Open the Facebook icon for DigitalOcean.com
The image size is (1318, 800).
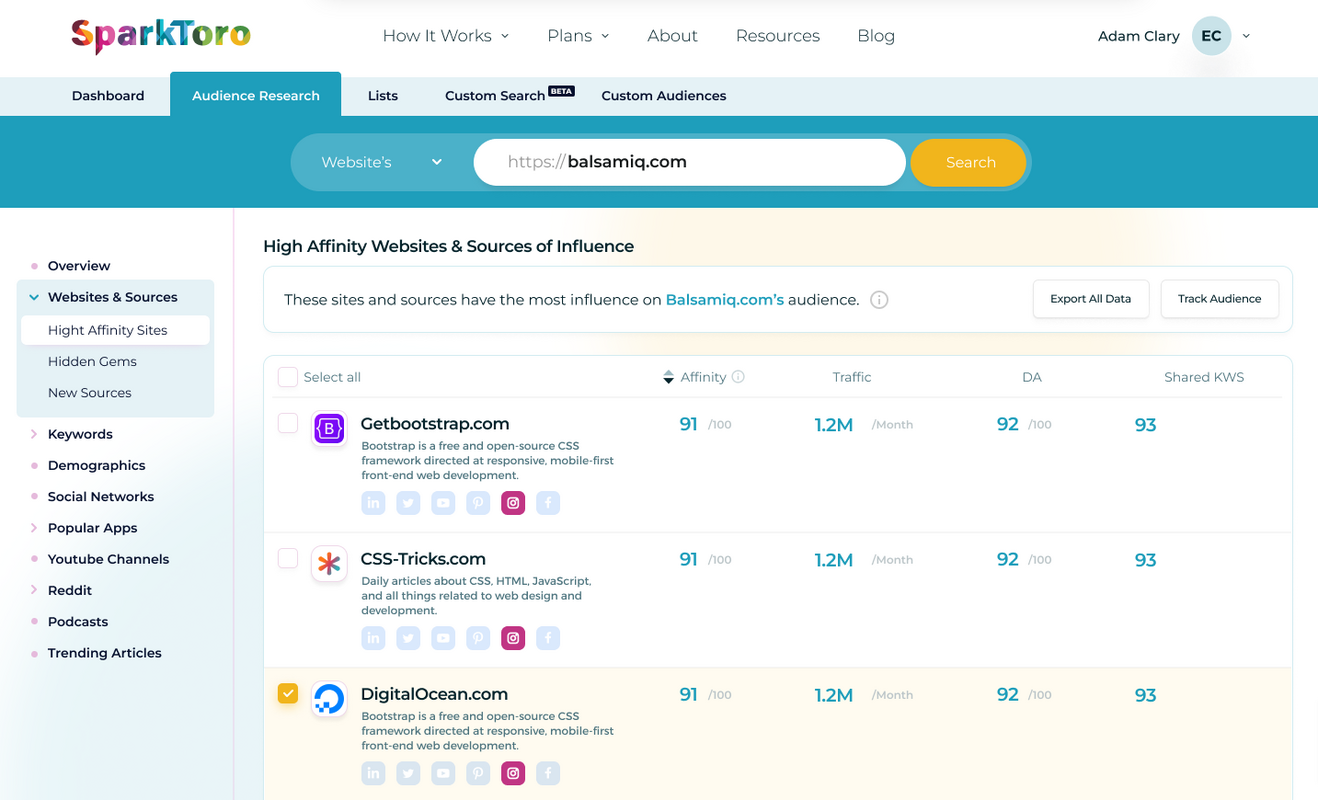pos(548,773)
